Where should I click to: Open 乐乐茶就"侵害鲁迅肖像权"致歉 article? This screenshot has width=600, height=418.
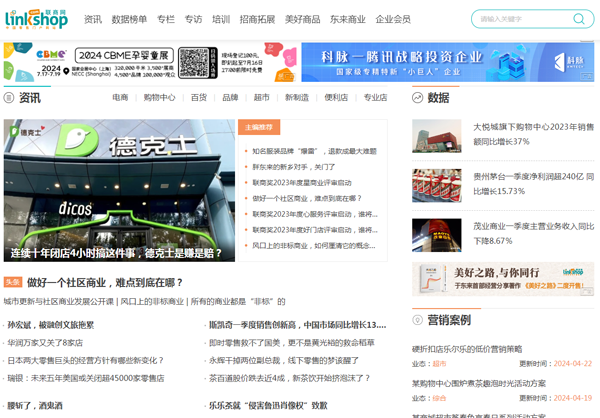pyautogui.click(x=268, y=405)
